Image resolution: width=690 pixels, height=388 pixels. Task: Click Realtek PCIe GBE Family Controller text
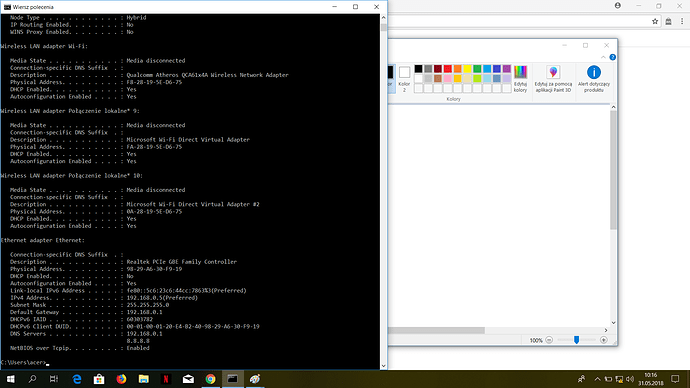tap(181, 262)
